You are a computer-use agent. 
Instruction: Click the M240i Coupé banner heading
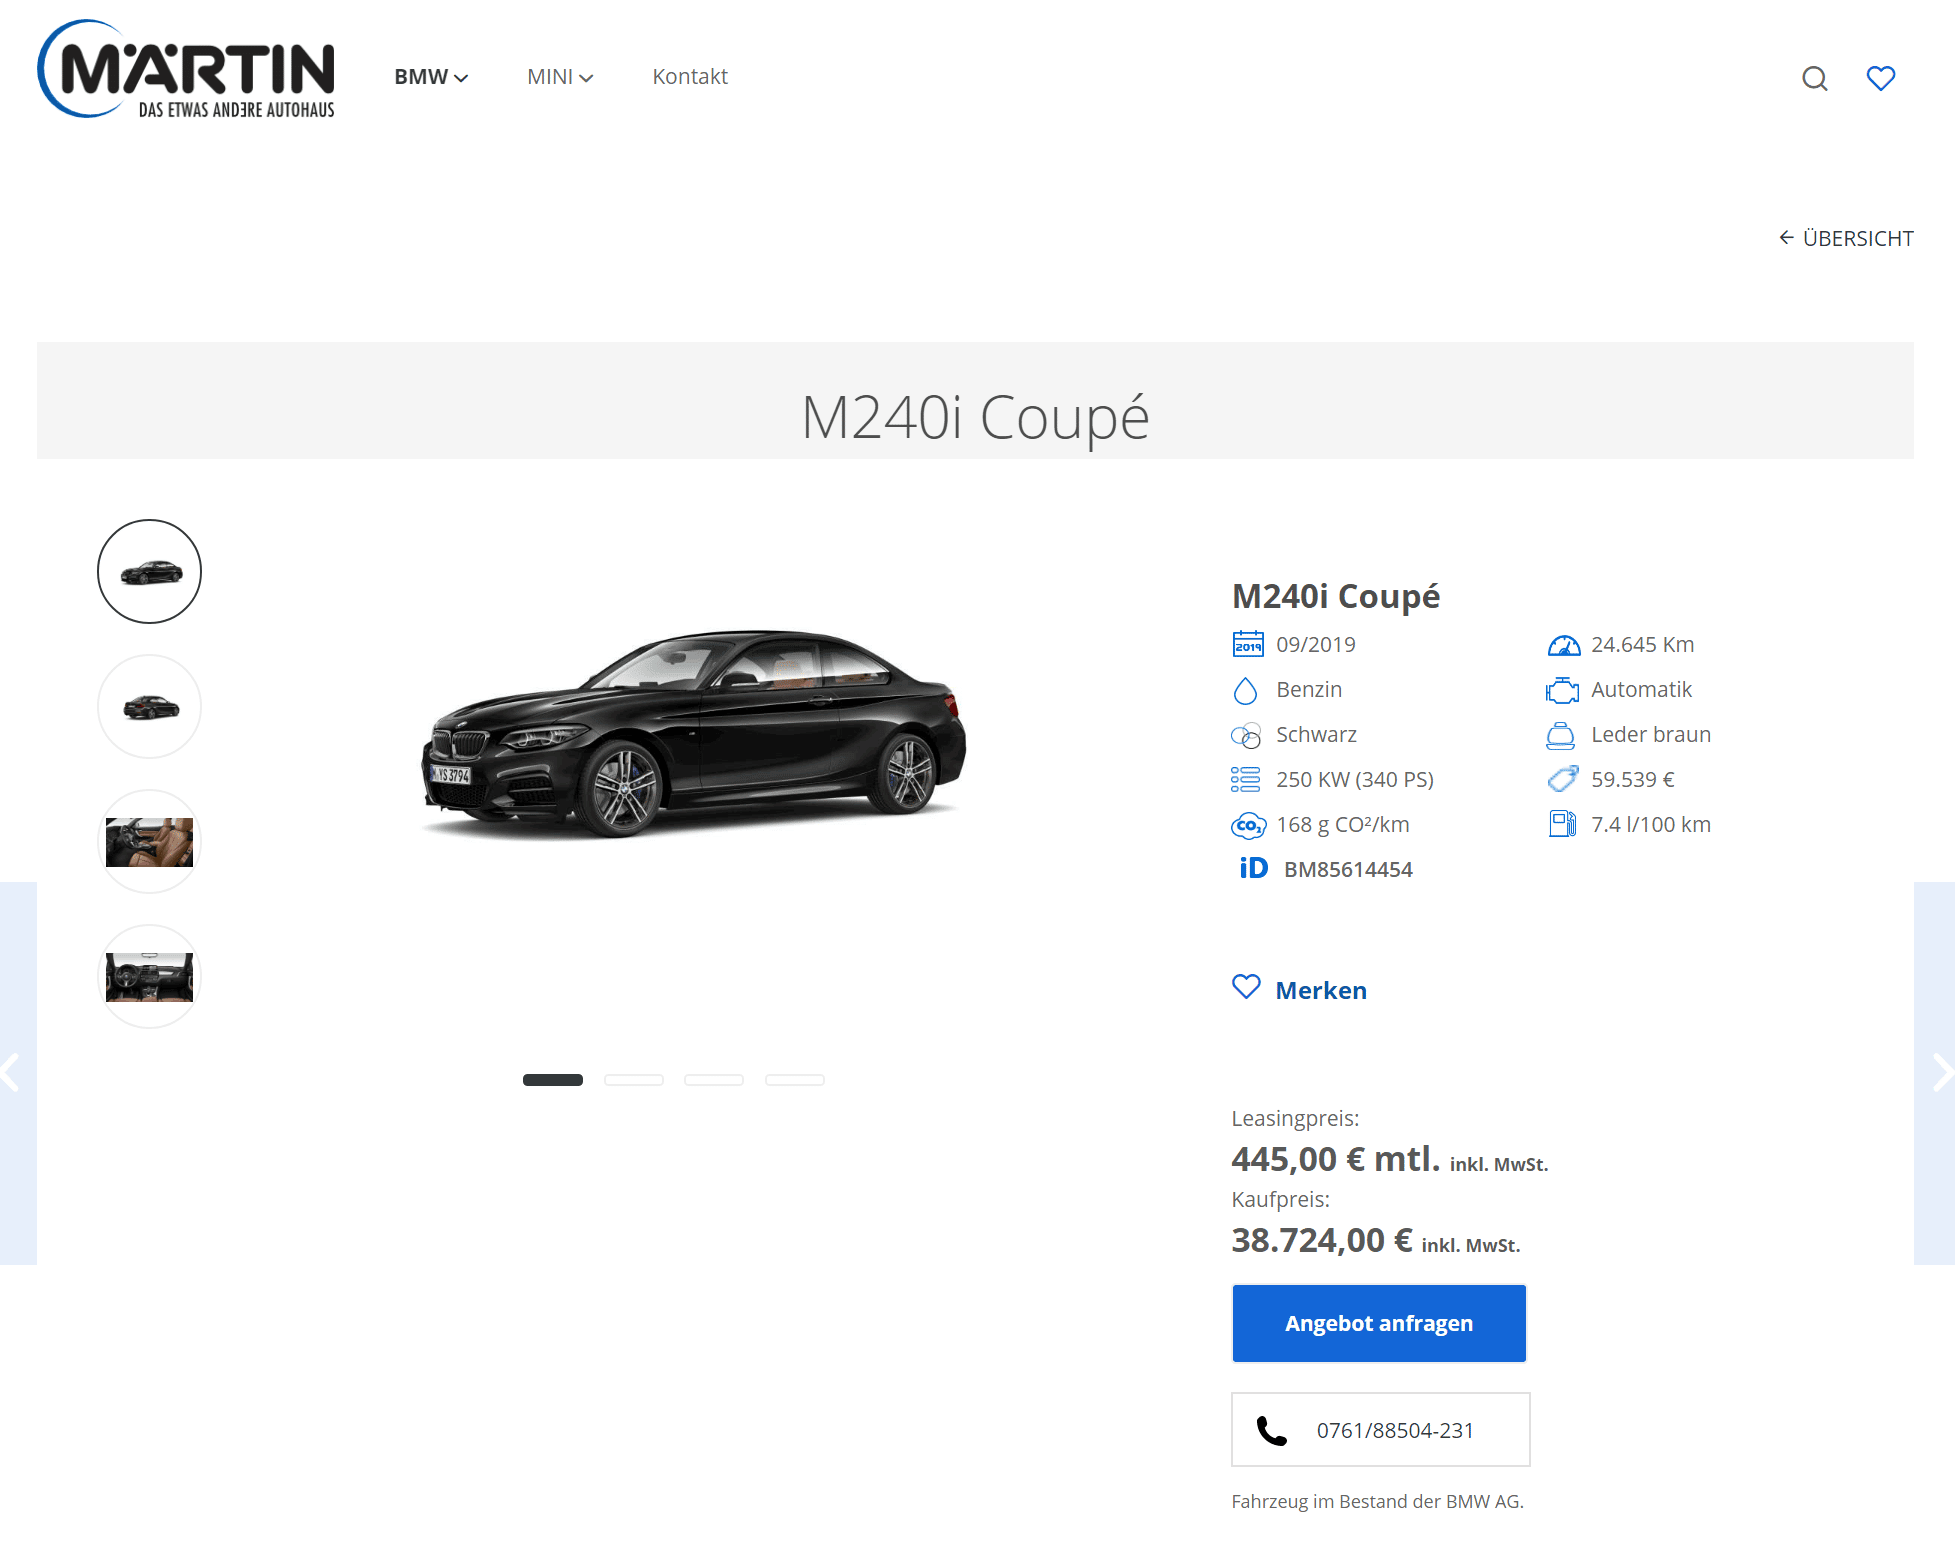(975, 417)
